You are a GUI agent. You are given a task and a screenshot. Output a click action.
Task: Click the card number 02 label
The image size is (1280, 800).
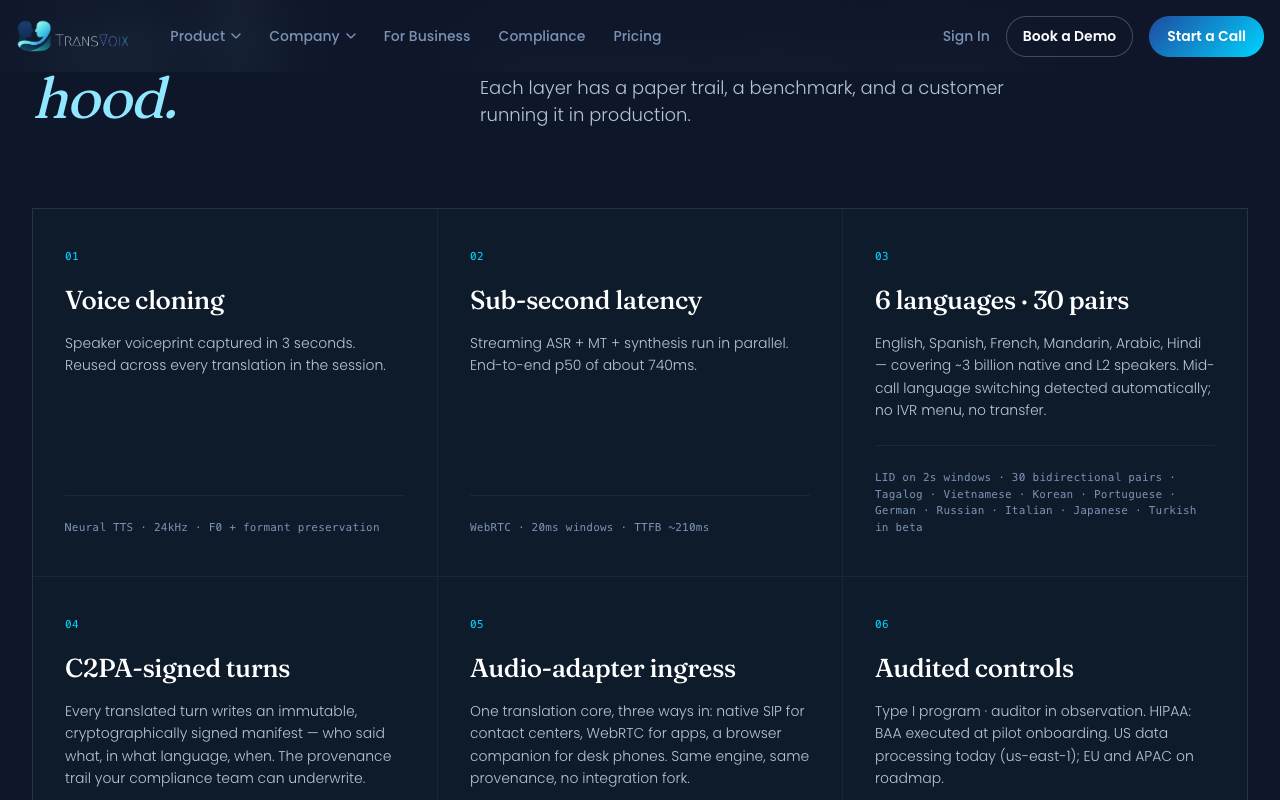pyautogui.click(x=477, y=256)
